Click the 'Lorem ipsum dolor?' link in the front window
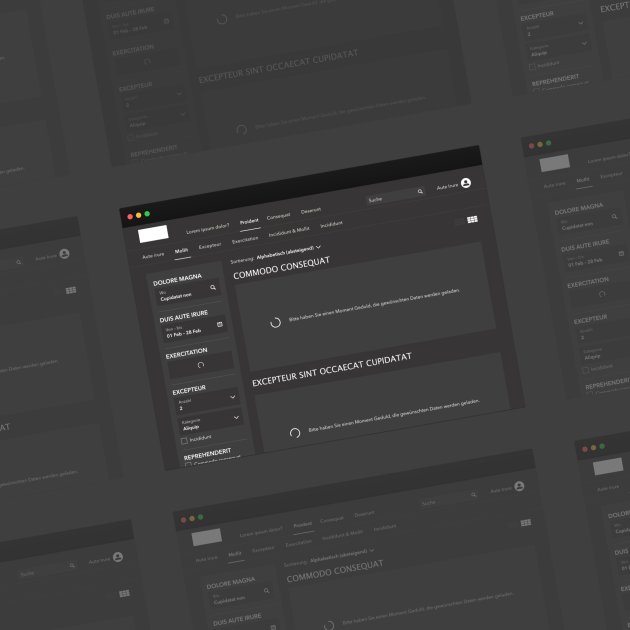Screen dimensions: 630x630 tap(207, 229)
